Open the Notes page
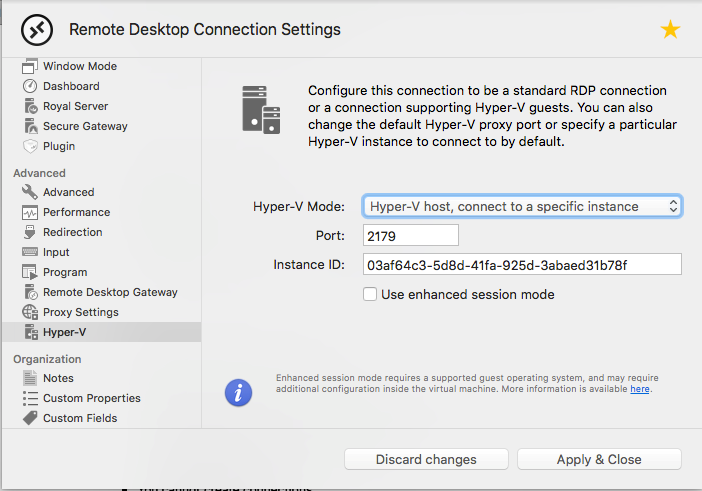Image resolution: width=702 pixels, height=491 pixels. point(58,378)
